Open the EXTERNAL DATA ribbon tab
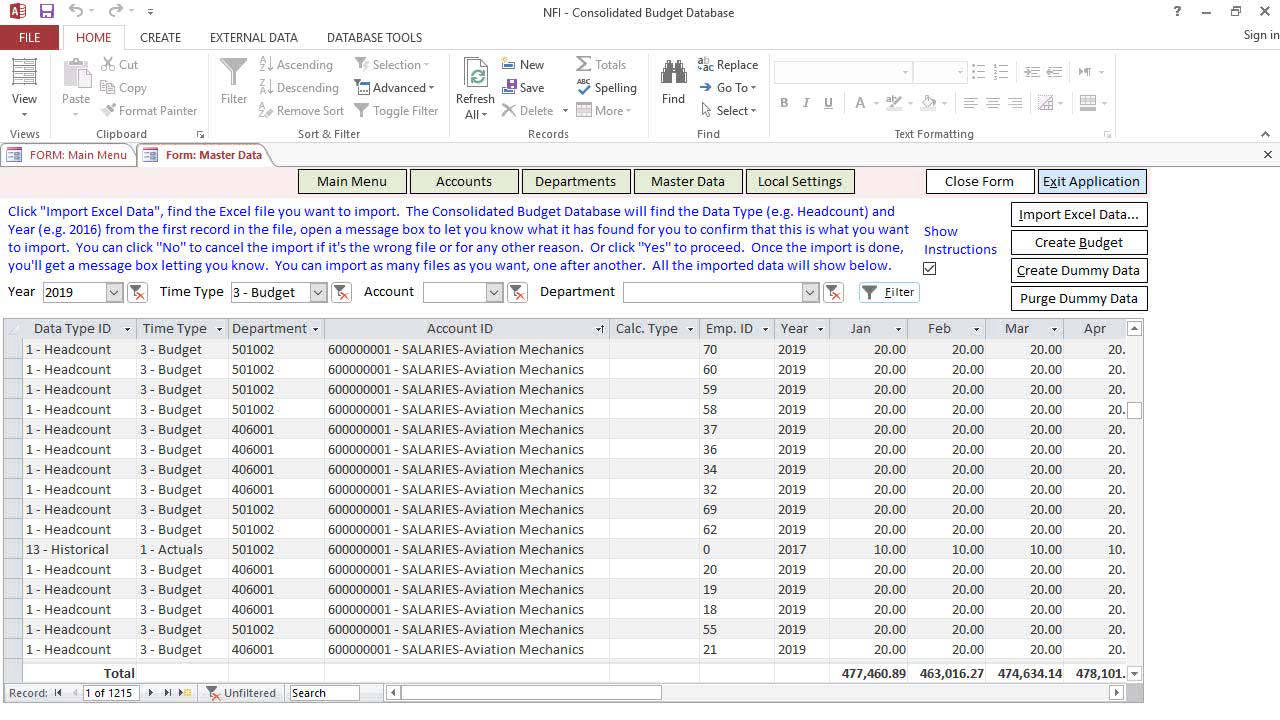Viewport: 1280px width, 720px height. pyautogui.click(x=253, y=37)
